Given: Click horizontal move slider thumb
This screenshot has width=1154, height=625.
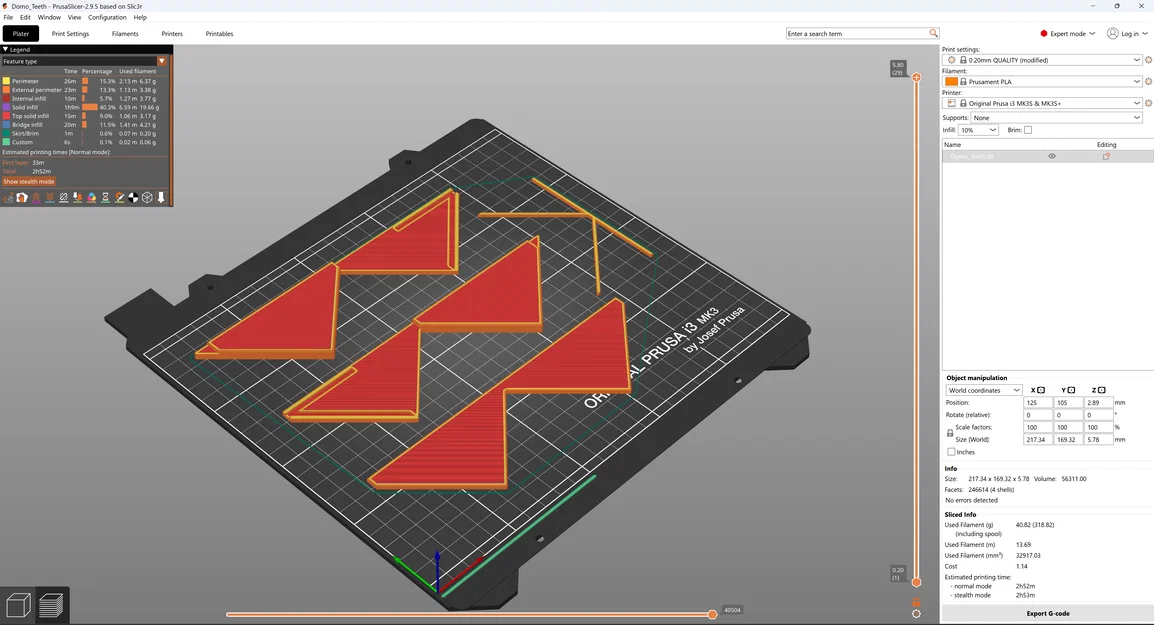Looking at the screenshot, I should pos(712,614).
